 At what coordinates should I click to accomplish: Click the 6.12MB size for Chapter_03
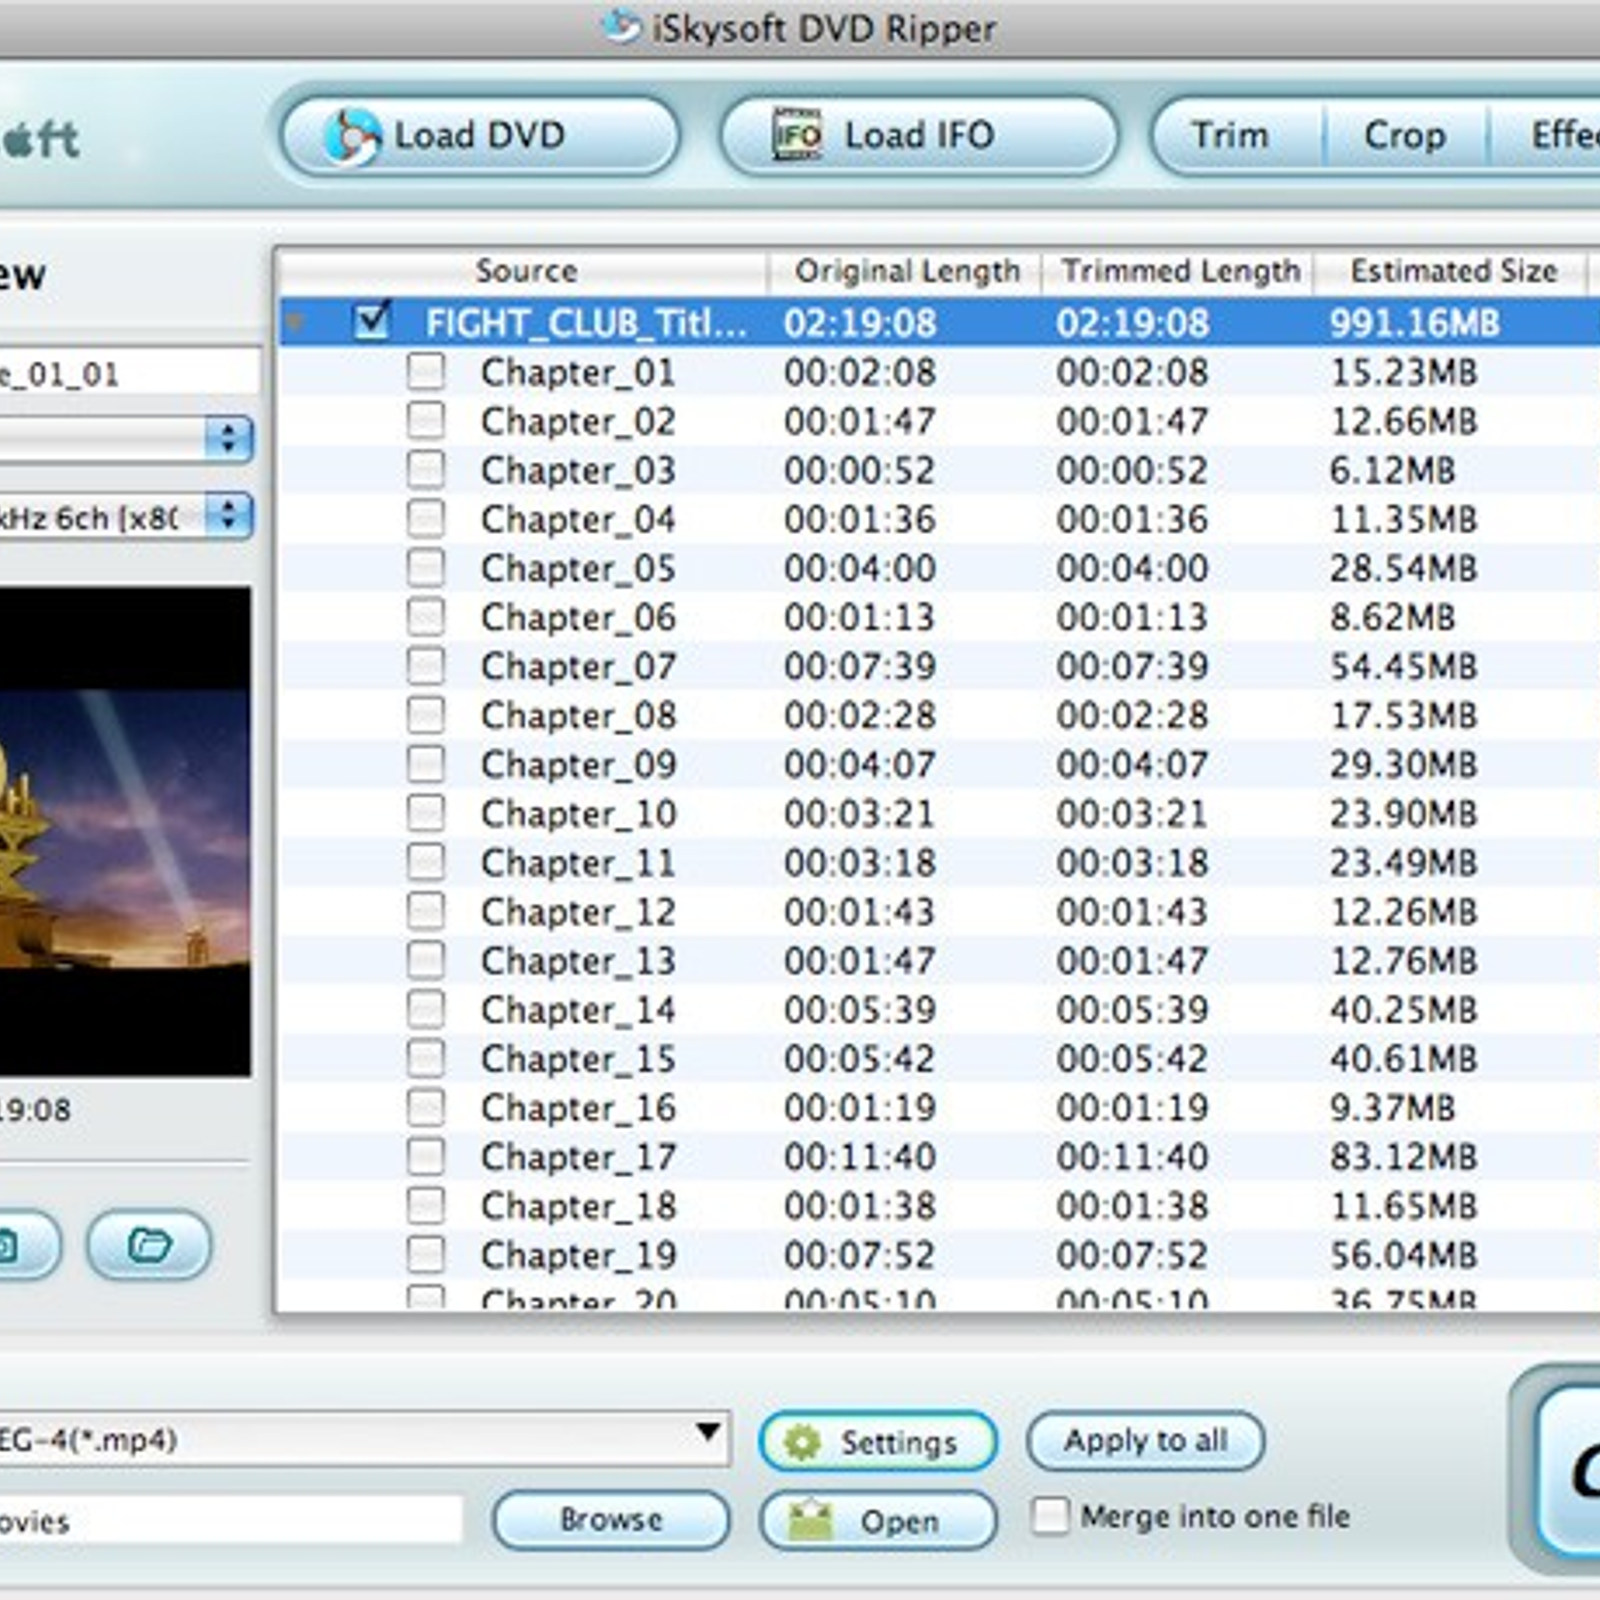pyautogui.click(x=1392, y=470)
